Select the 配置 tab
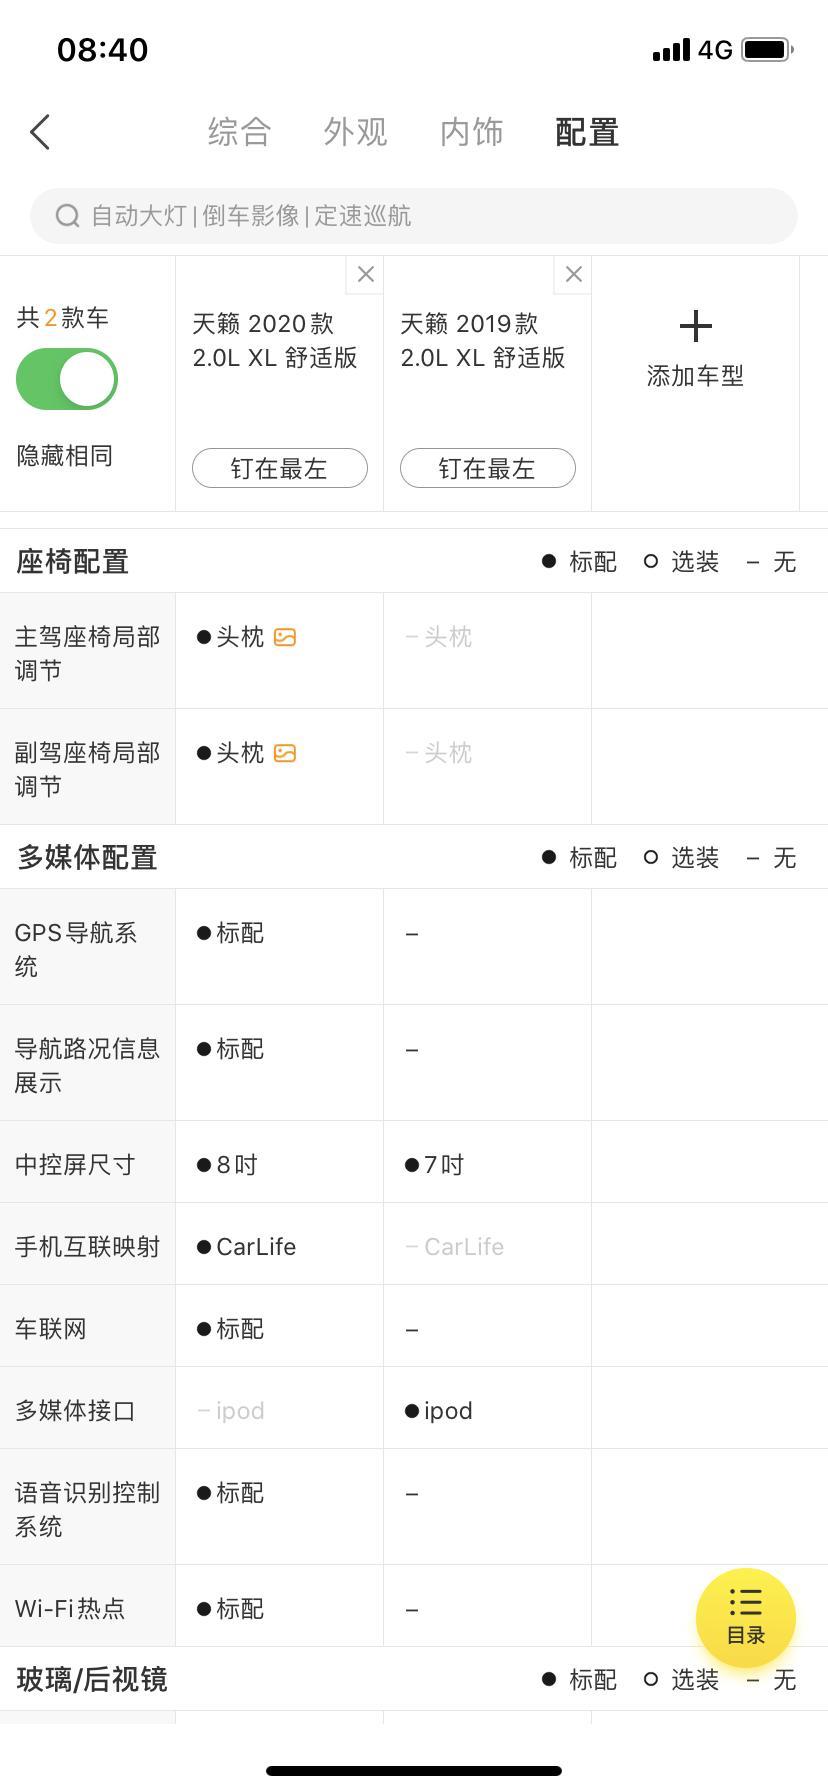 click(587, 132)
